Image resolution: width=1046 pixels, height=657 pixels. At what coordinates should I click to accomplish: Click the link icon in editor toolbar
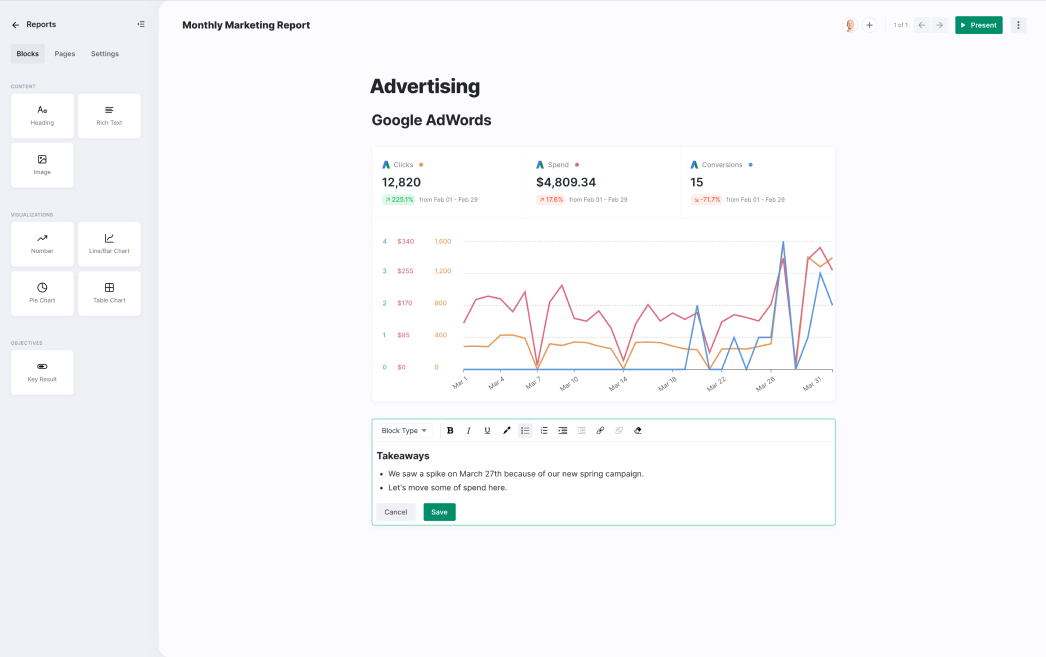[600, 430]
